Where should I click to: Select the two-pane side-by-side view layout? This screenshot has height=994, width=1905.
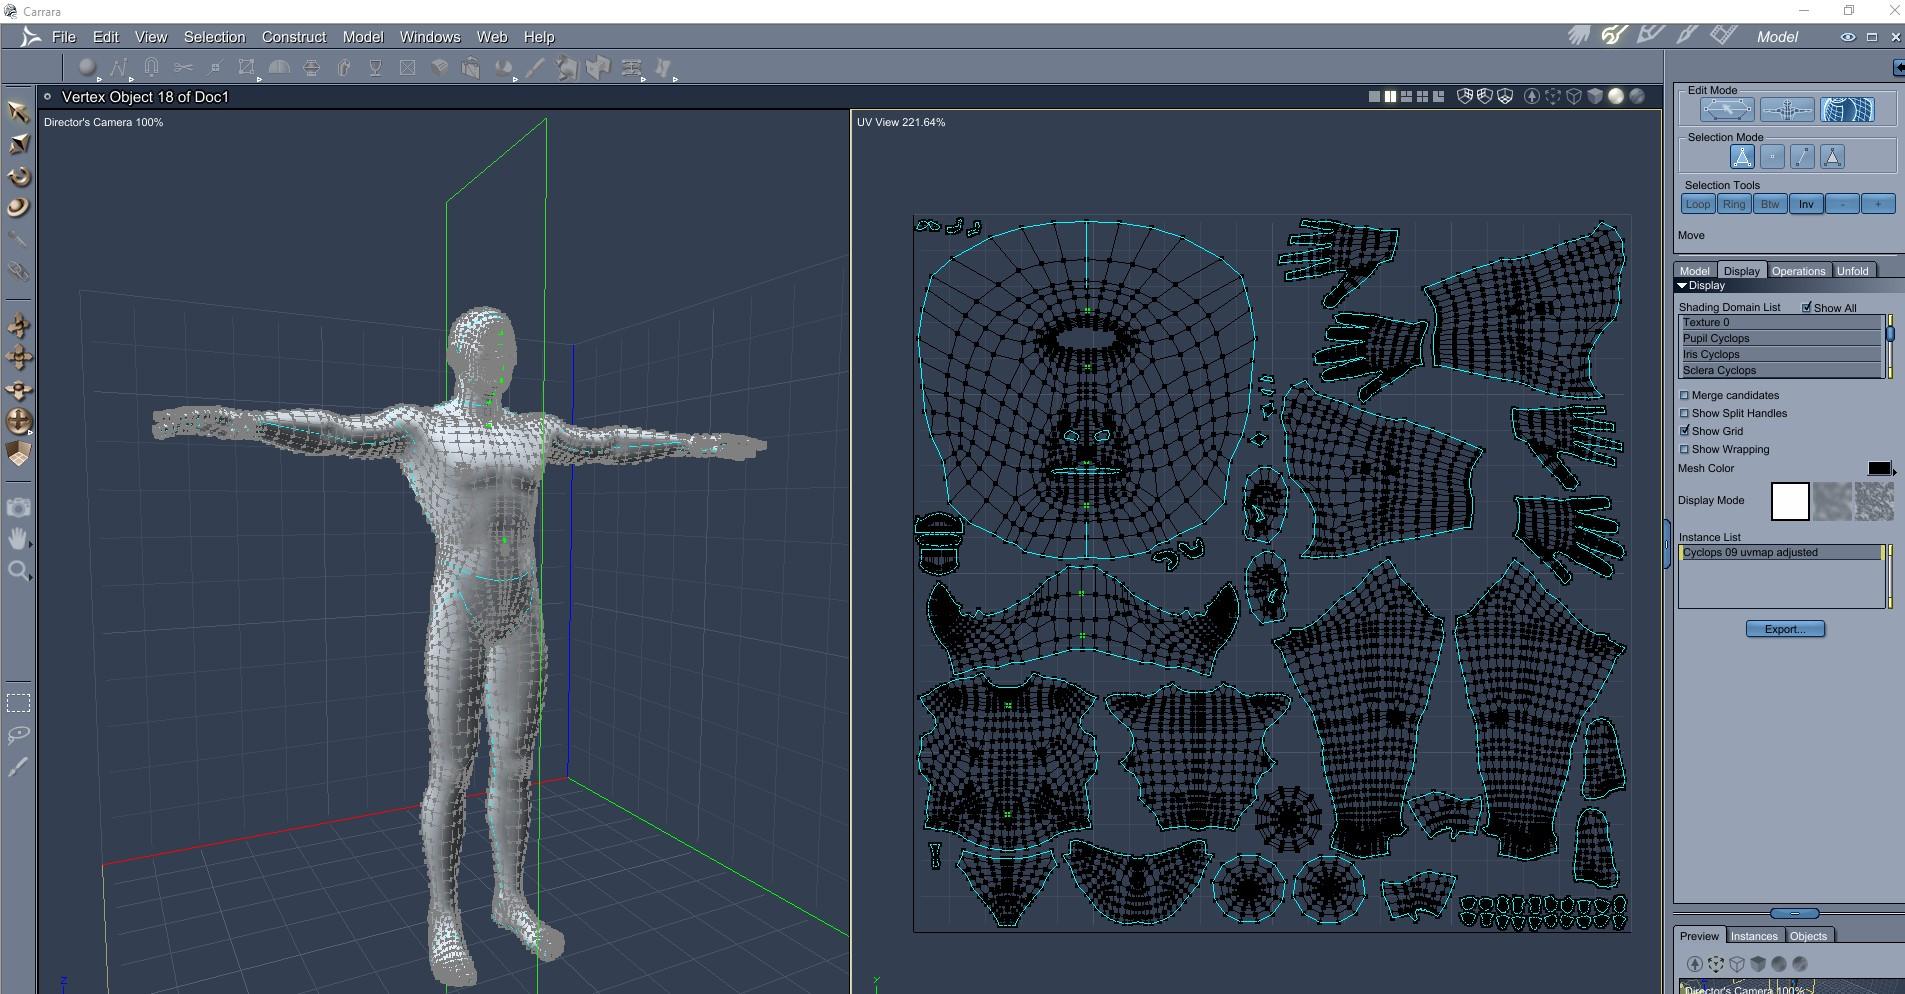1390,97
